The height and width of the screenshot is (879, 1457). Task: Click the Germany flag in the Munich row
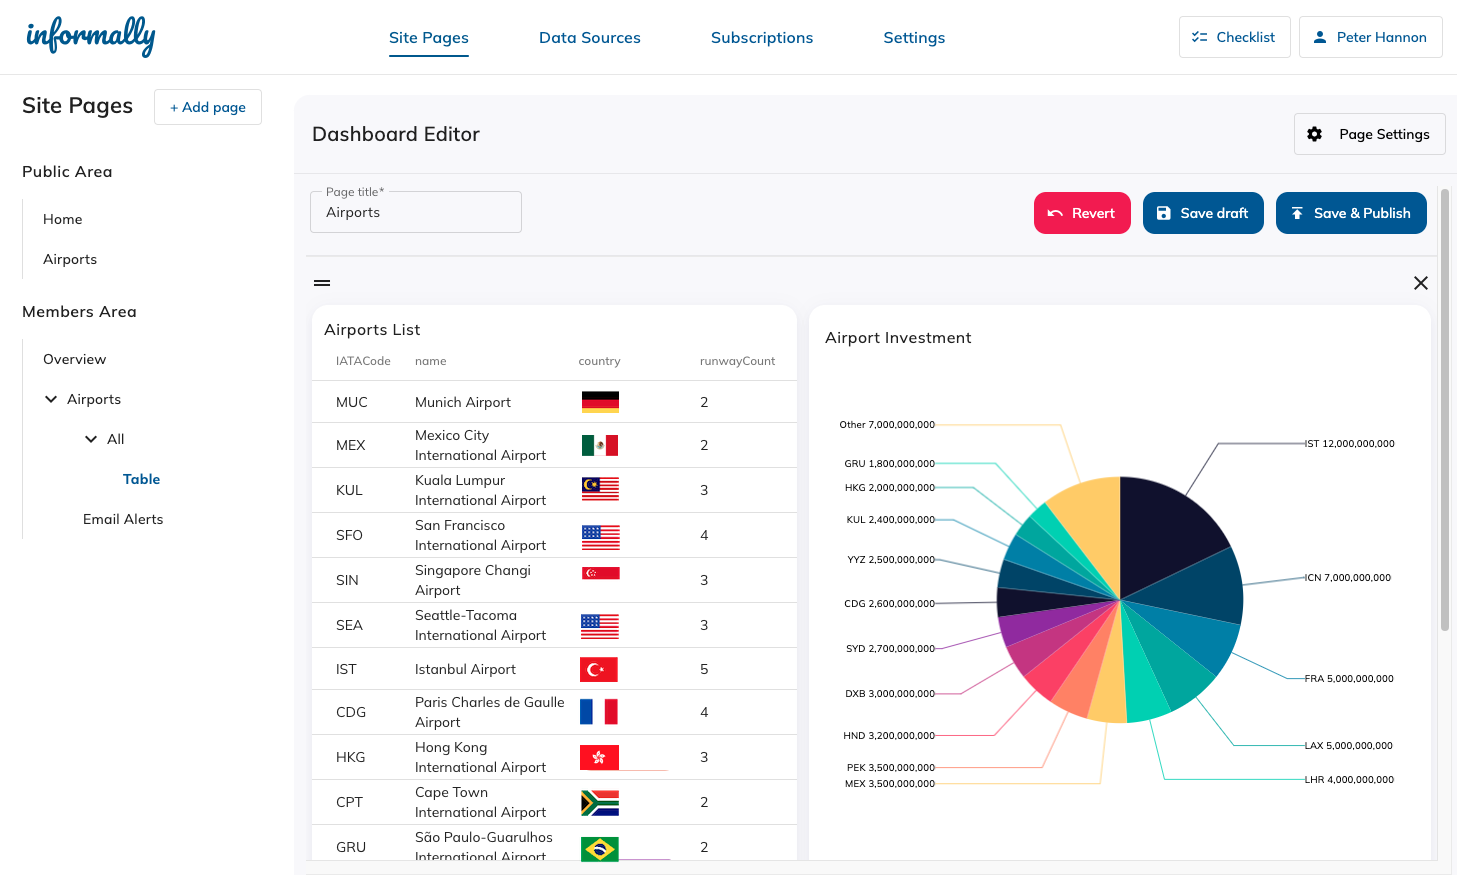(600, 402)
